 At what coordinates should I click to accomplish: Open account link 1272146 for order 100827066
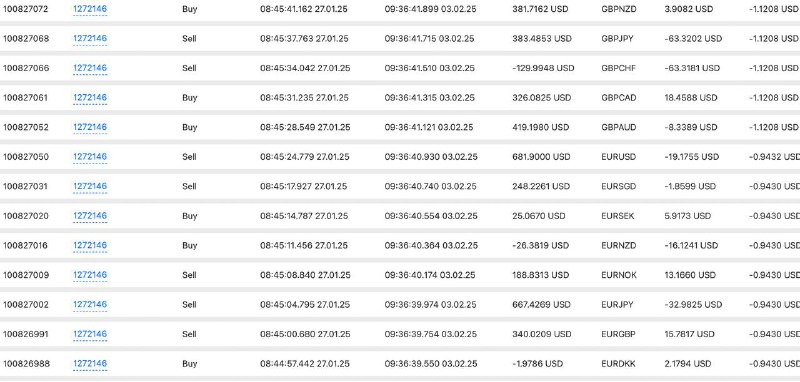click(90, 68)
